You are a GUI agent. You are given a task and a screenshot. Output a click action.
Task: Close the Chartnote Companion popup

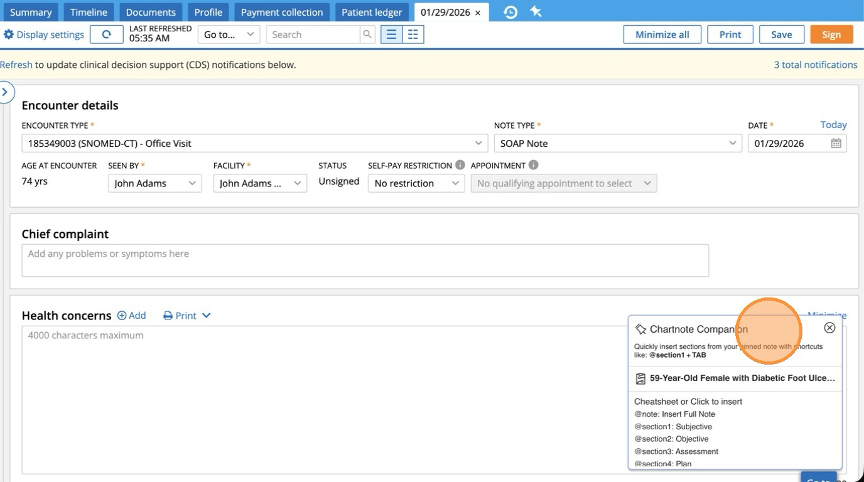pos(829,328)
